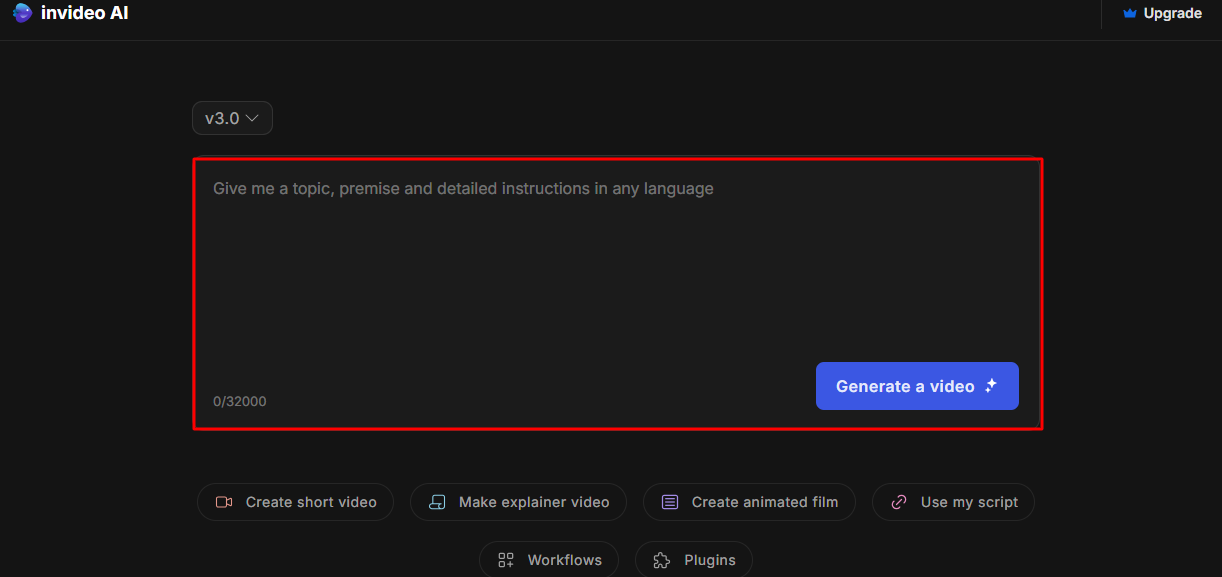Choose Create short video
This screenshot has height=577, width=1222.
295,502
